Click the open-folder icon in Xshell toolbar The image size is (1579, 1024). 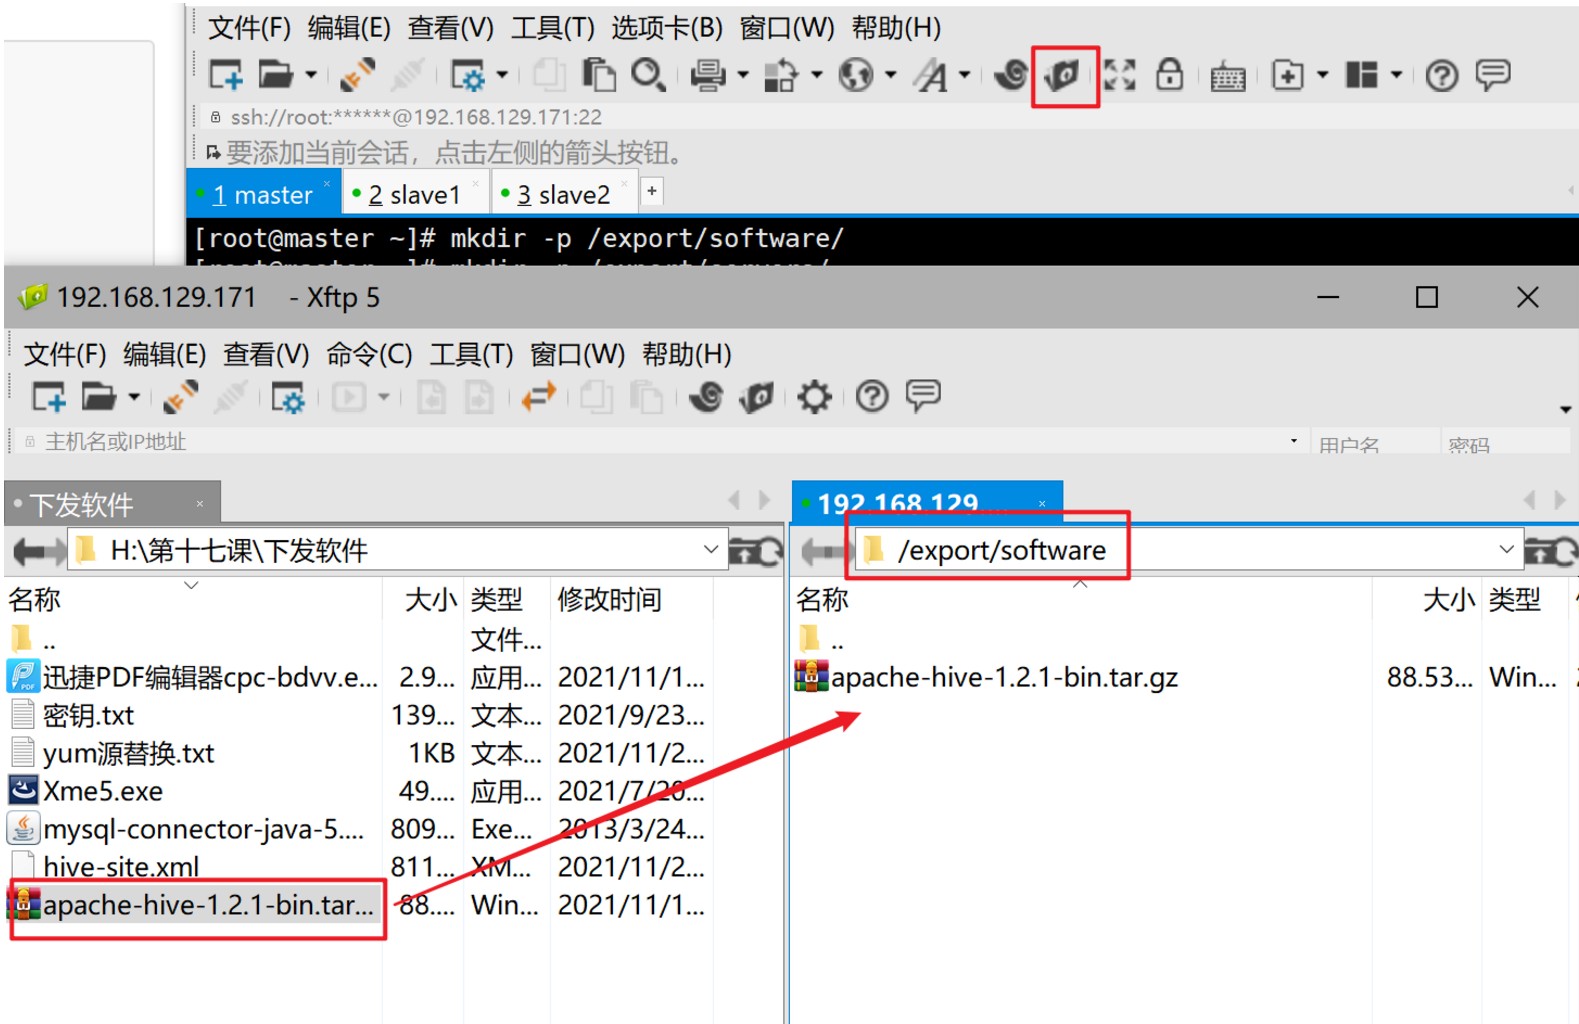point(275,75)
